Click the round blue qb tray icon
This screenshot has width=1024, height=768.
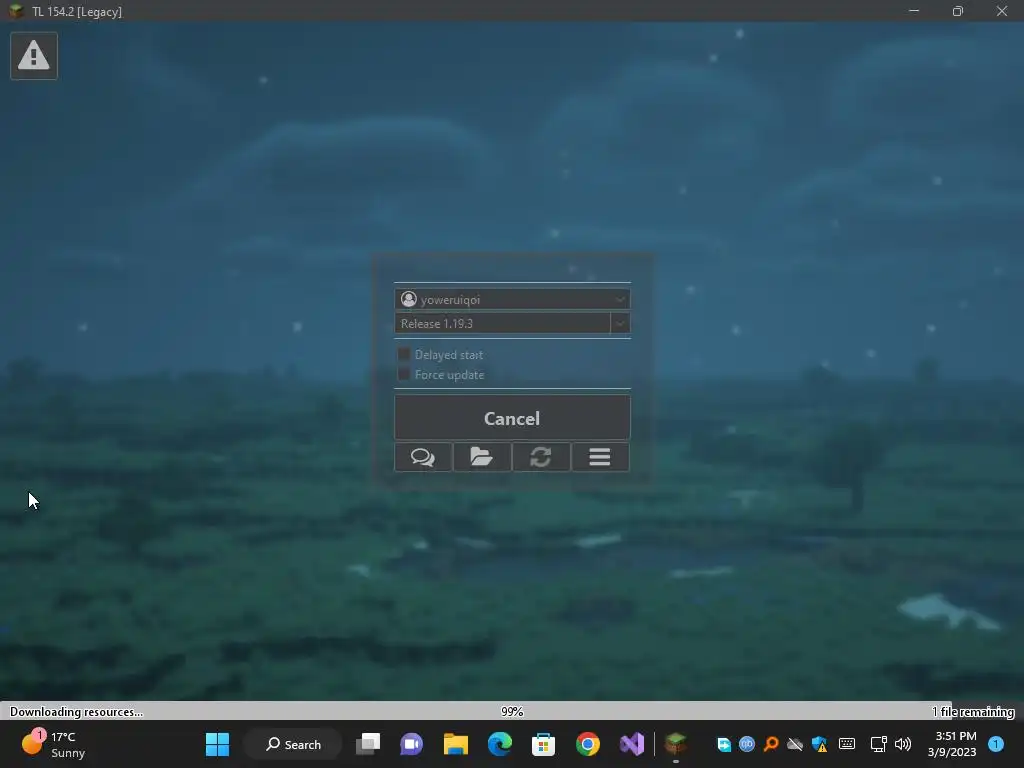tap(747, 744)
